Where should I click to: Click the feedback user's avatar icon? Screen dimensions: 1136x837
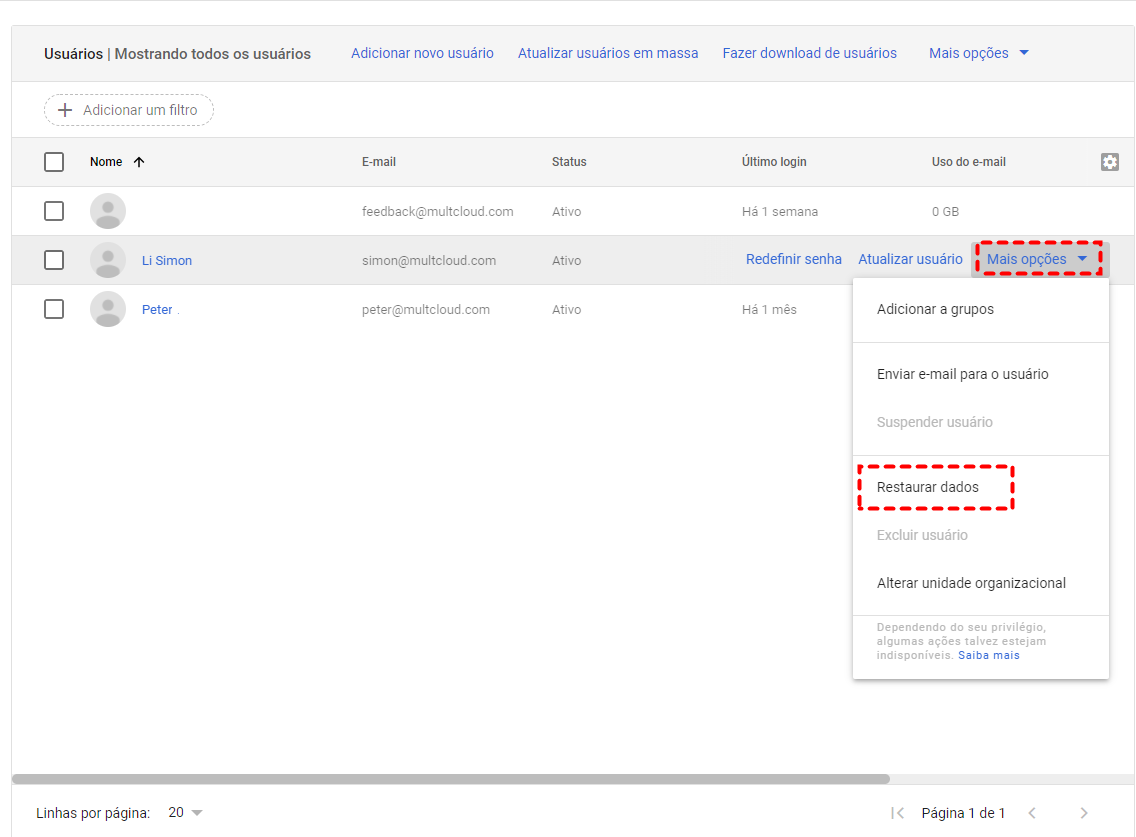tap(108, 211)
